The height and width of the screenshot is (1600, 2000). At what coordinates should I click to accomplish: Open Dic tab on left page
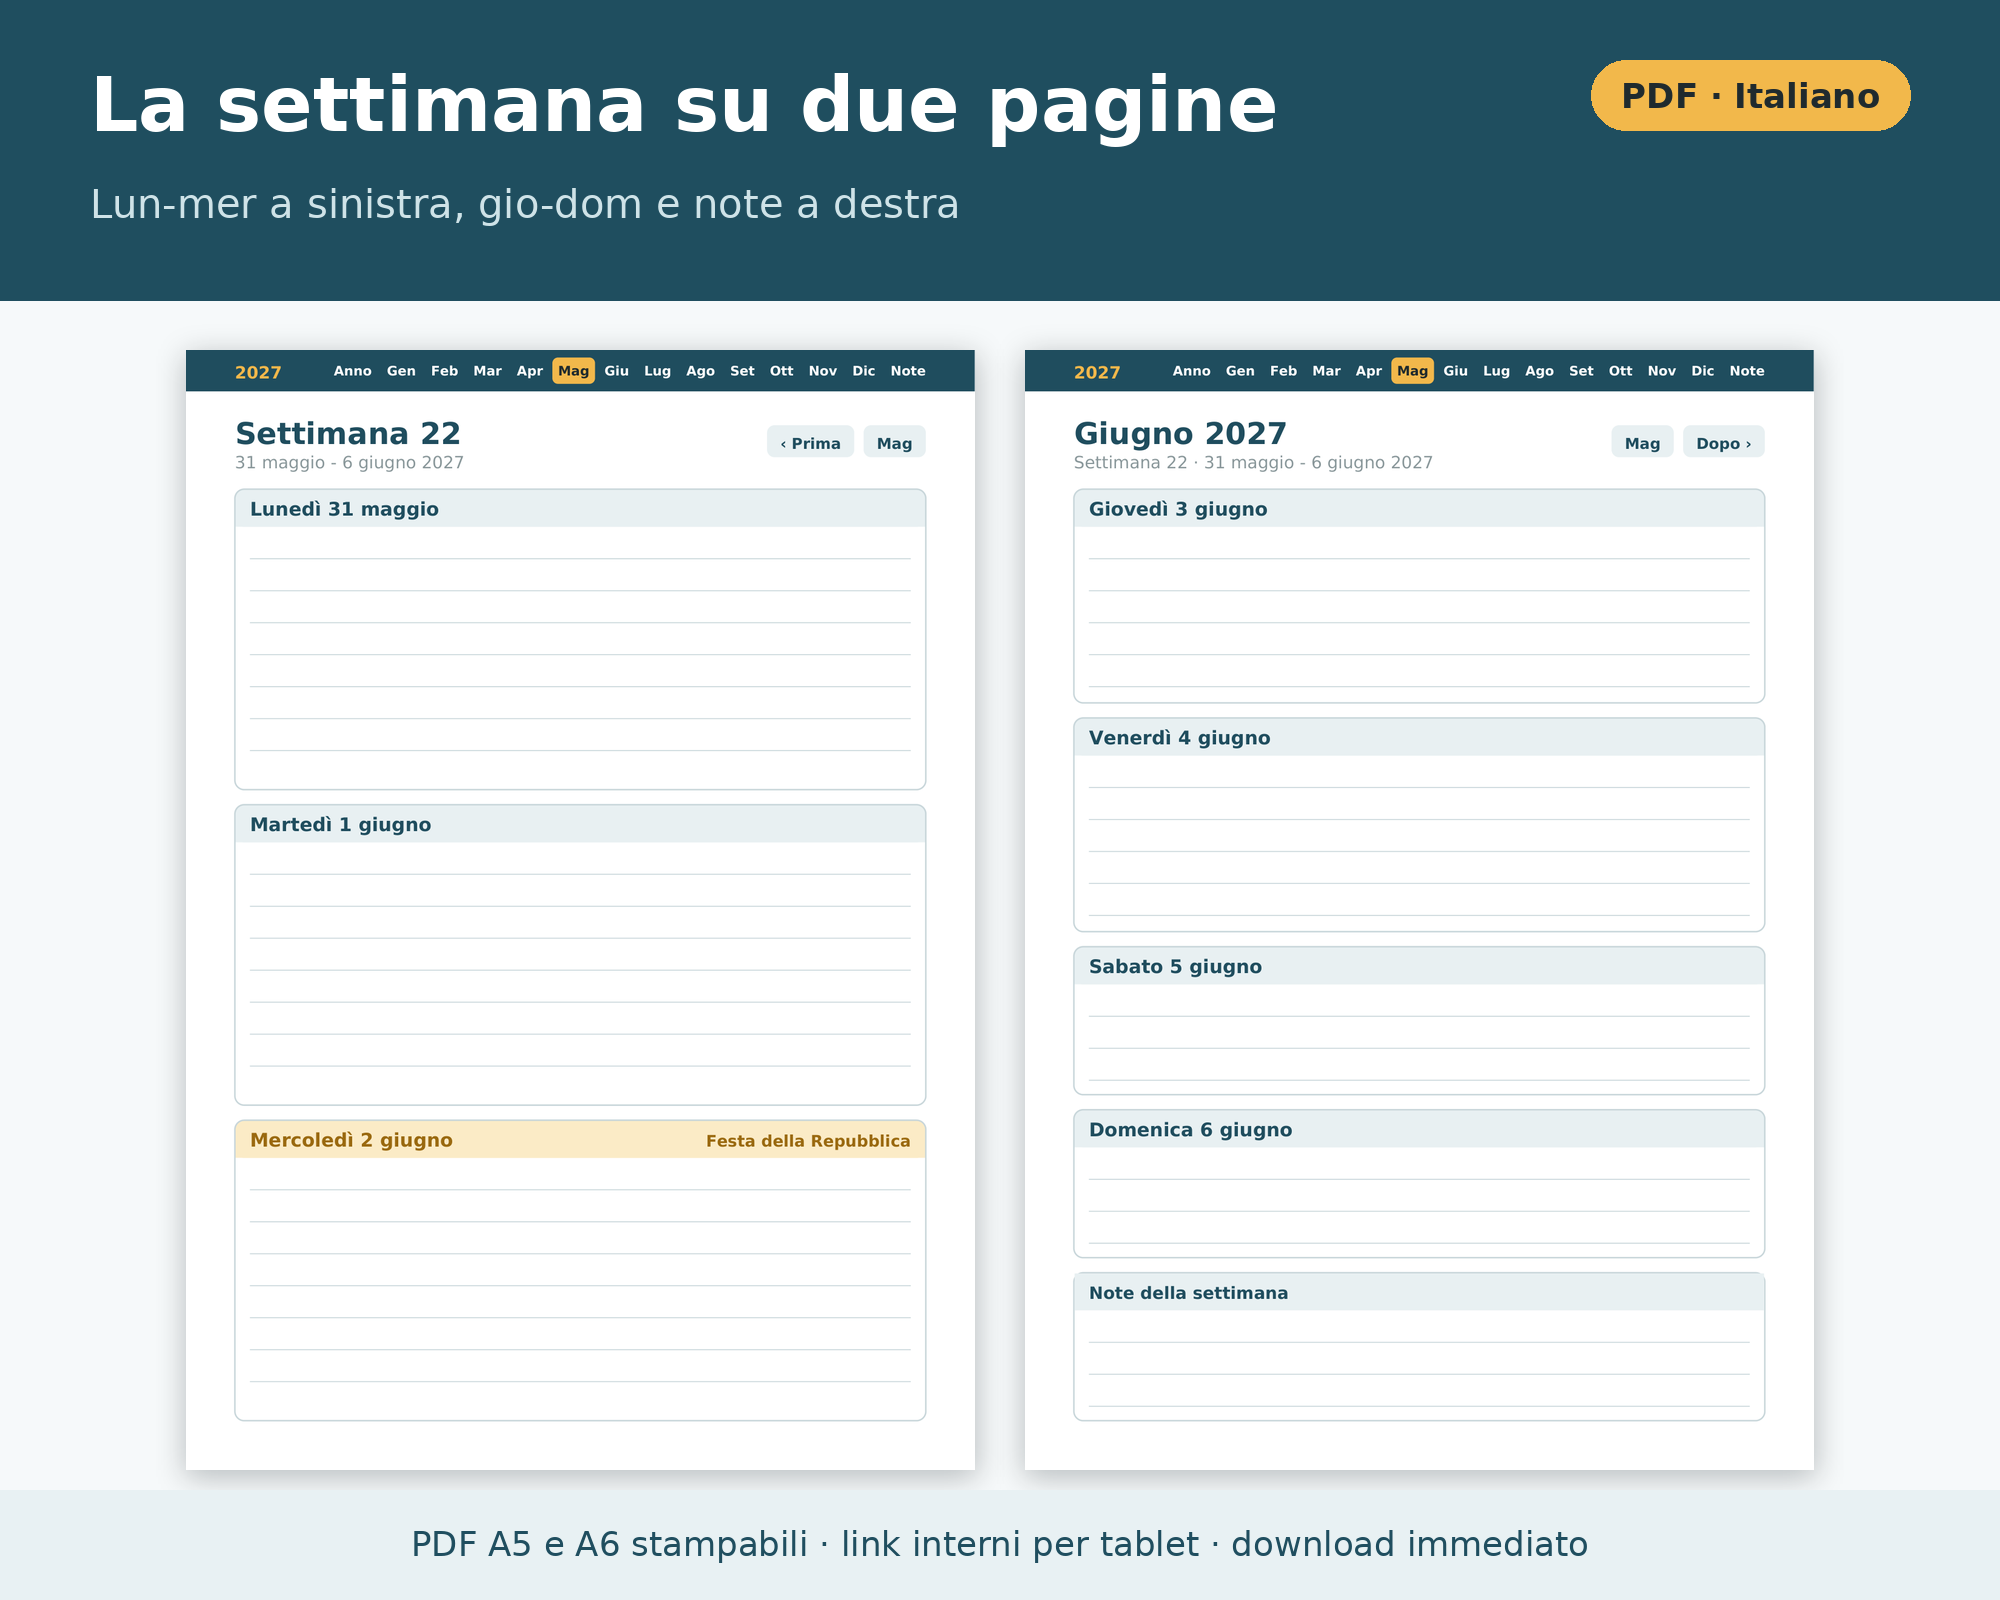point(863,371)
